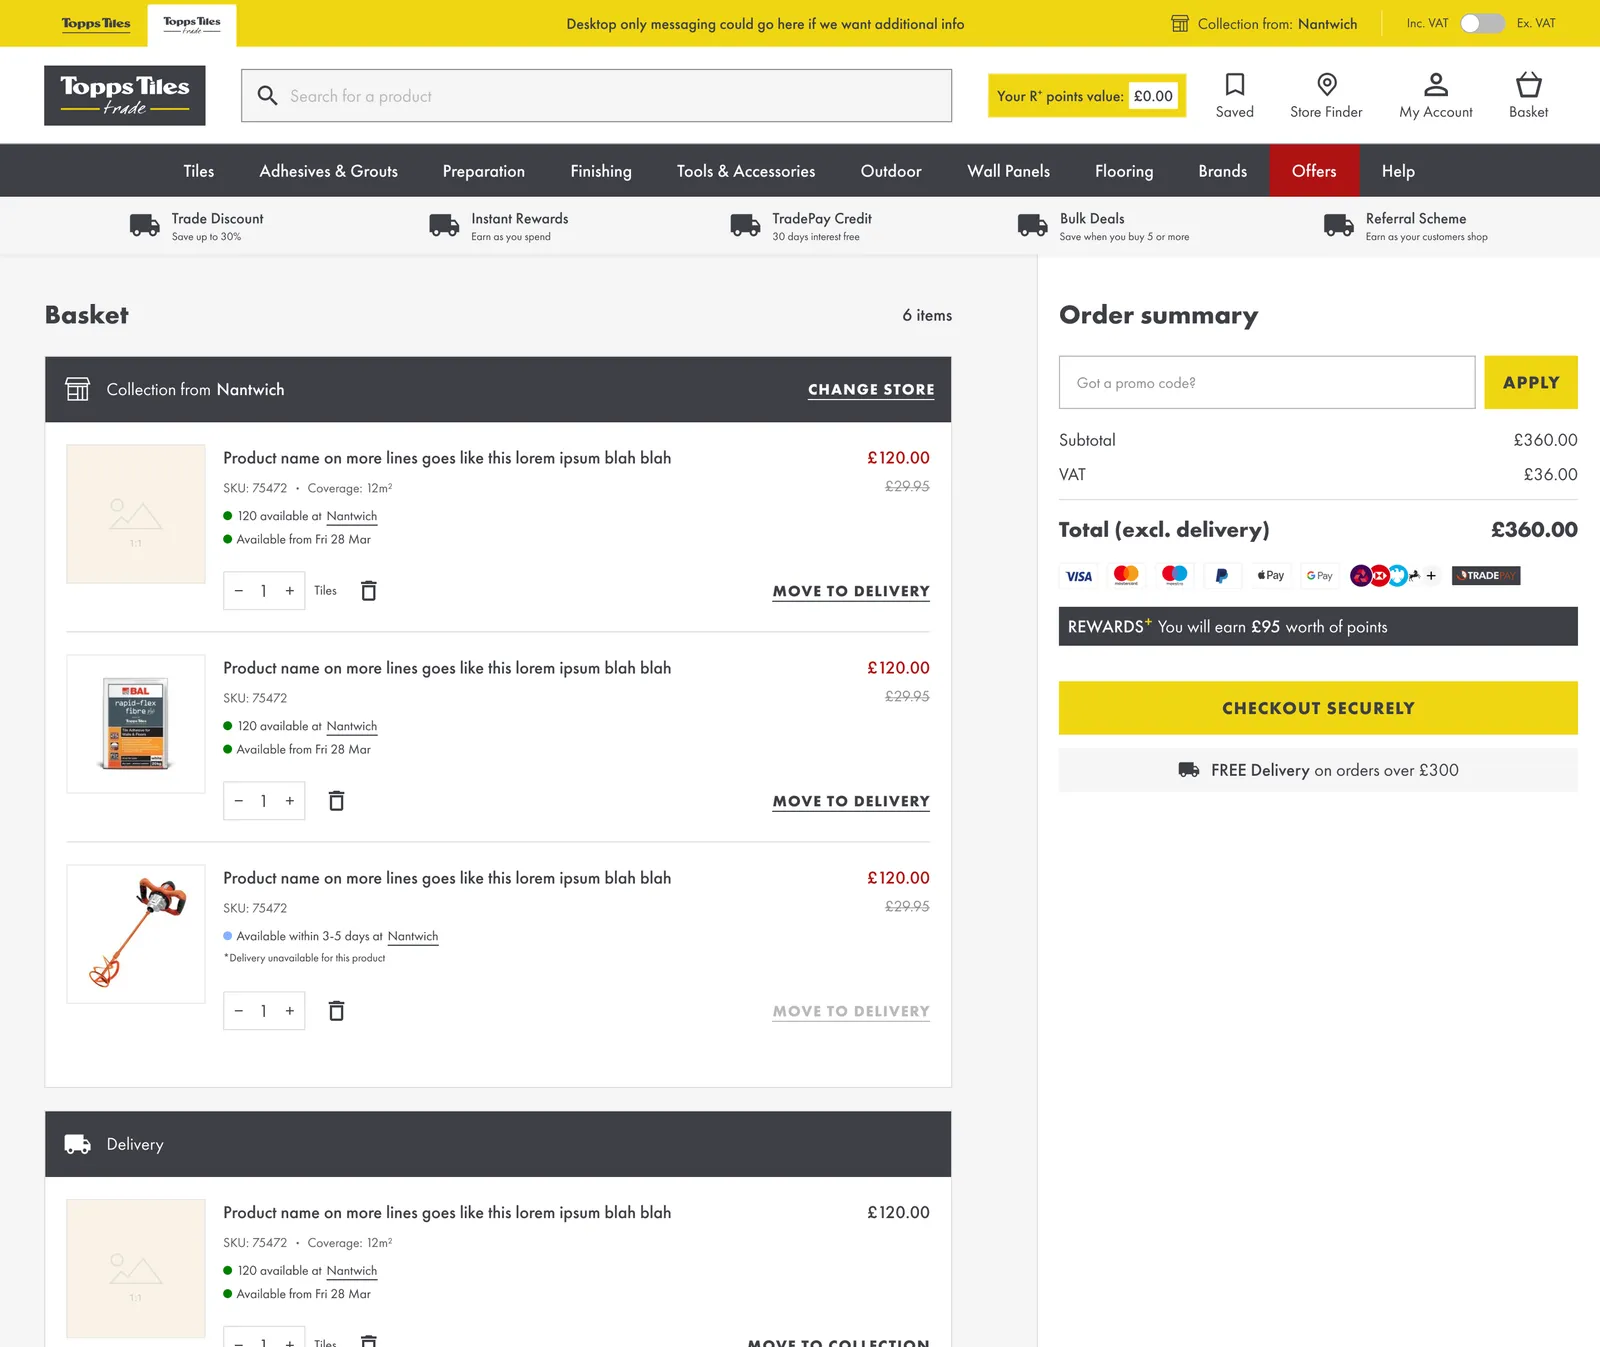Click the TradePay Credit truck icon
1600x1347 pixels.
(745, 226)
